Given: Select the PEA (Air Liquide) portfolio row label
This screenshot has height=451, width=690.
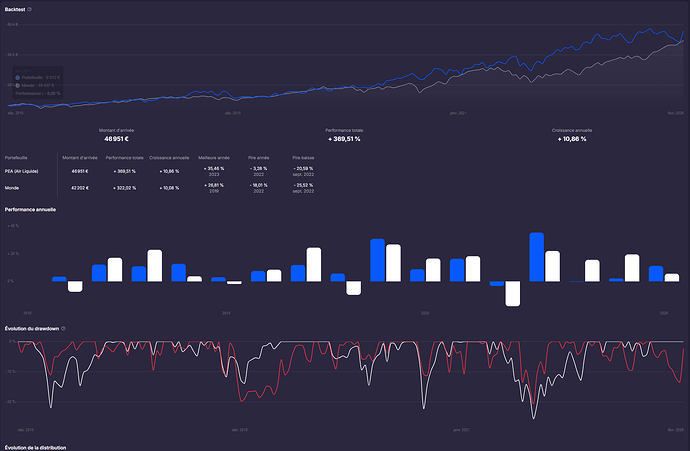Looking at the screenshot, I should (25, 171).
